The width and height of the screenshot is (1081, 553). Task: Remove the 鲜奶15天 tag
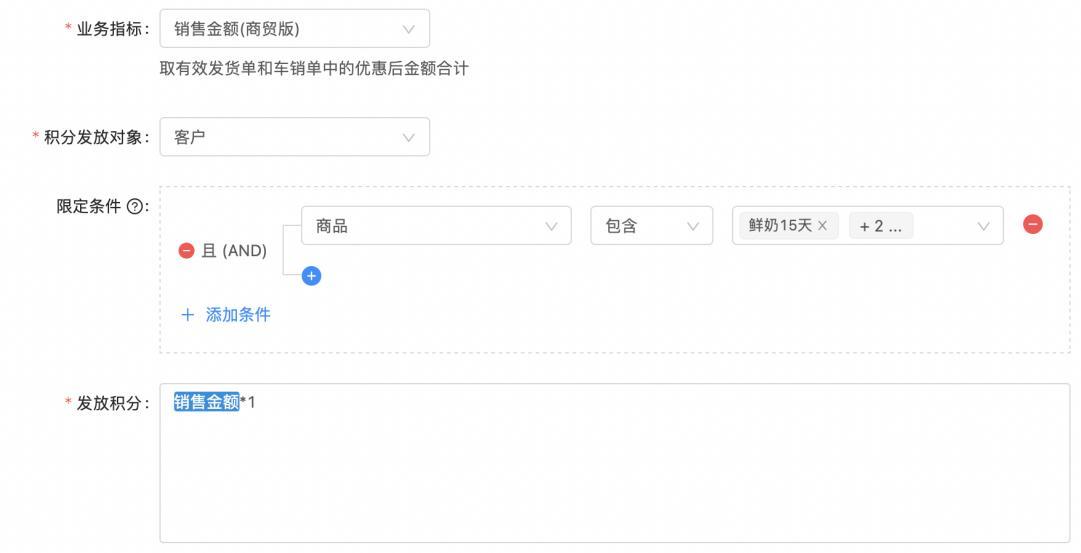[822, 226]
